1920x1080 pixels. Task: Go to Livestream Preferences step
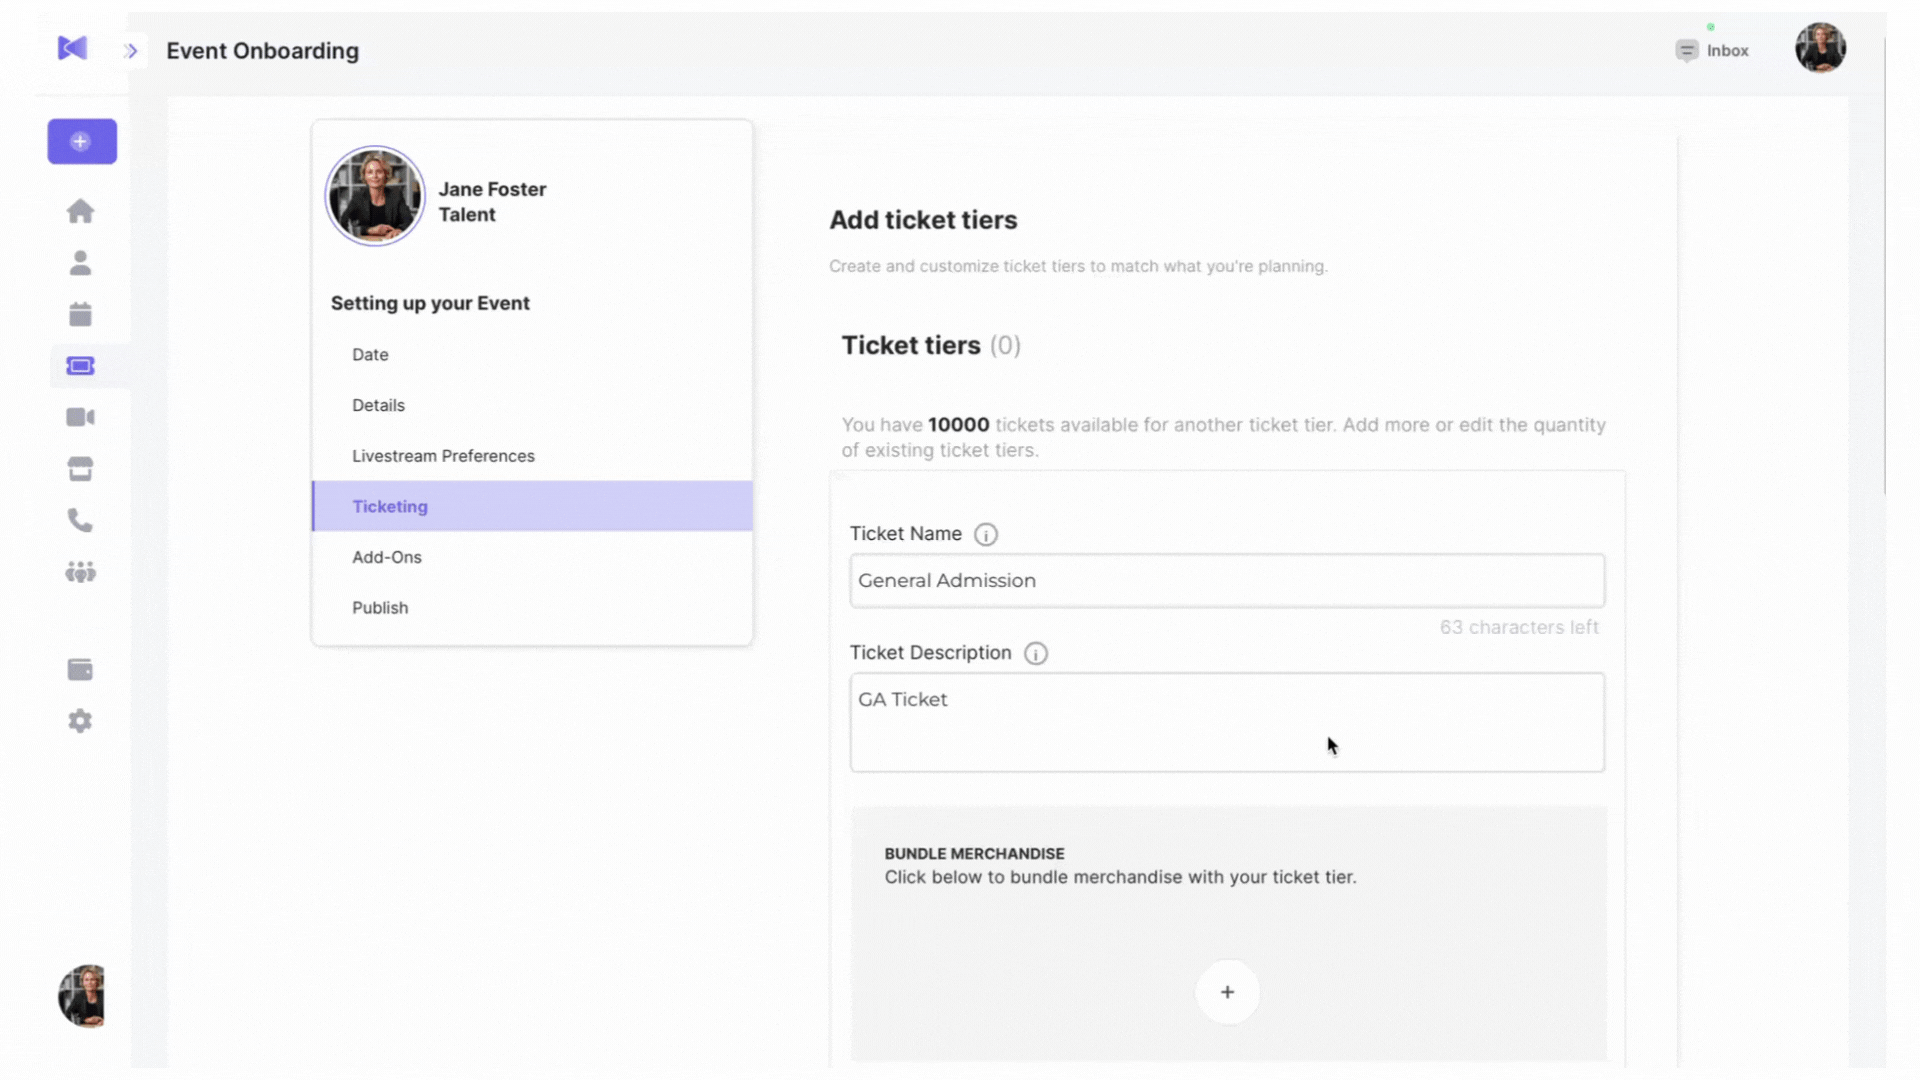tap(443, 456)
